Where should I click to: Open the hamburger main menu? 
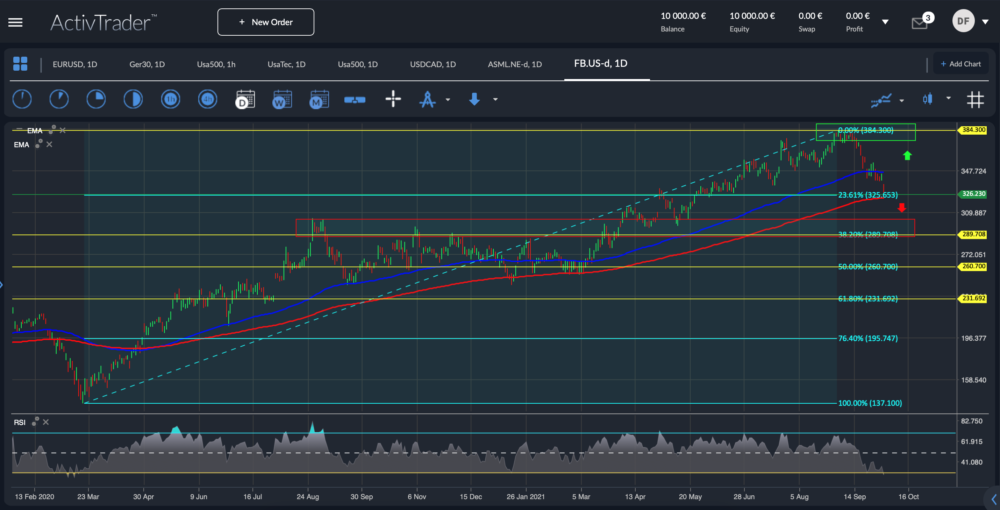point(15,22)
